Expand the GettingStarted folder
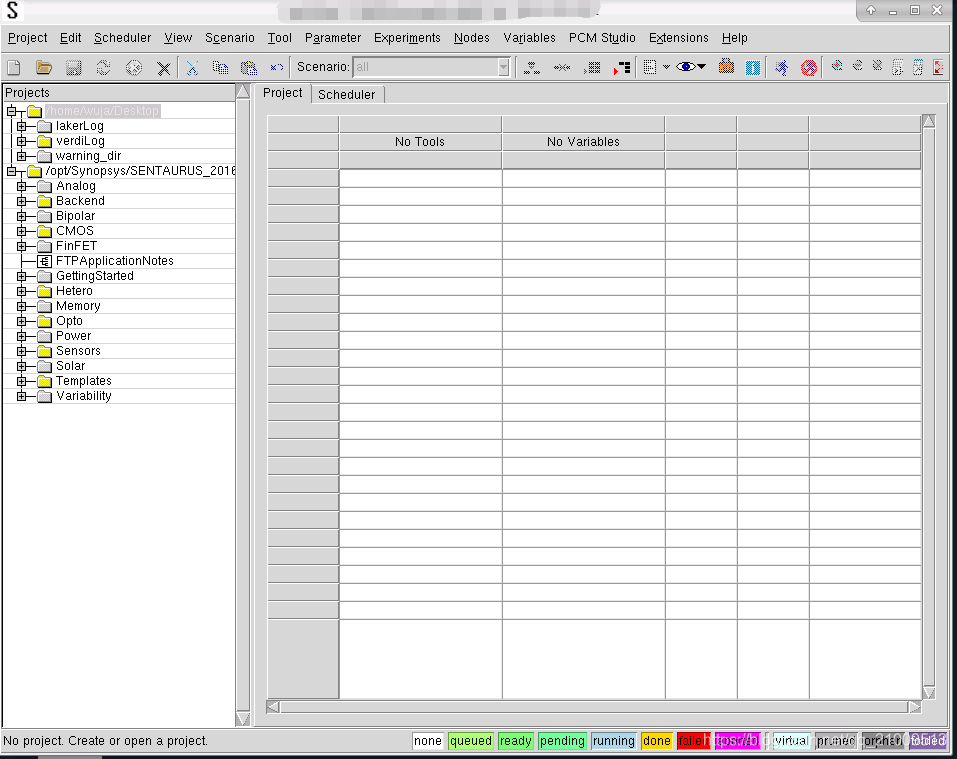The width and height of the screenshot is (957, 759). pyautogui.click(x=21, y=276)
